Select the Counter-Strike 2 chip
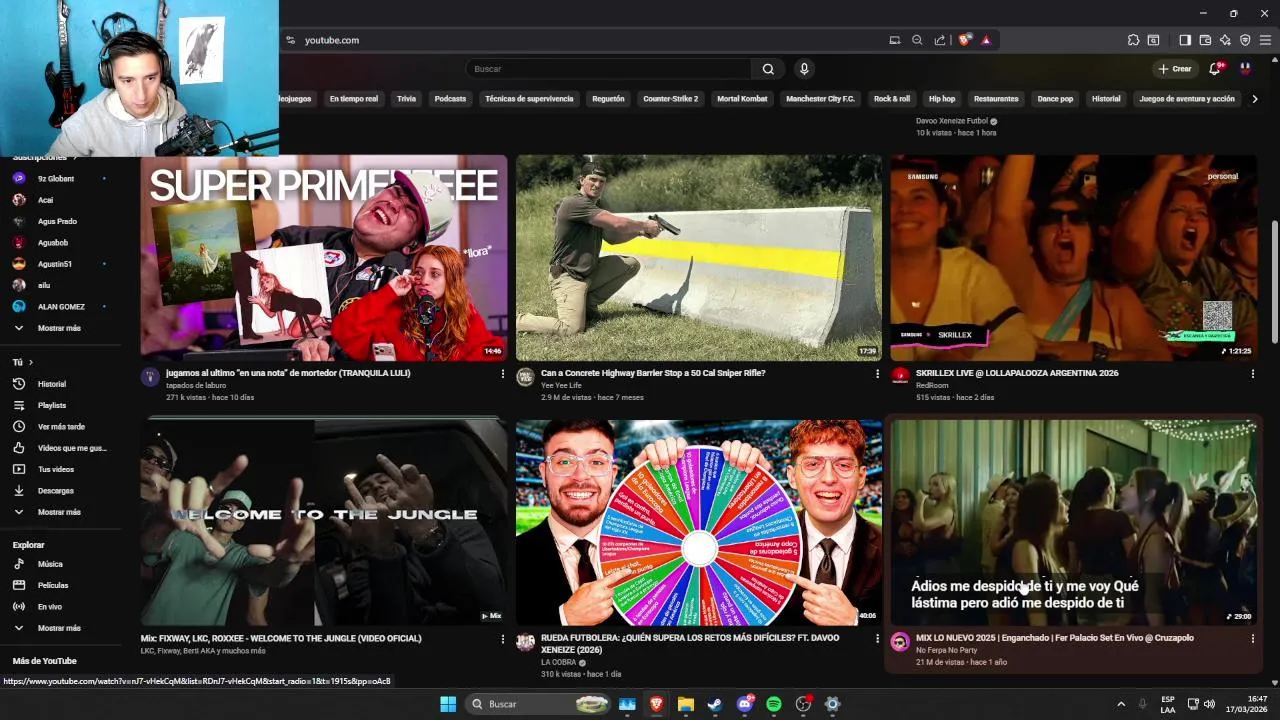This screenshot has width=1280, height=720. [x=671, y=99]
